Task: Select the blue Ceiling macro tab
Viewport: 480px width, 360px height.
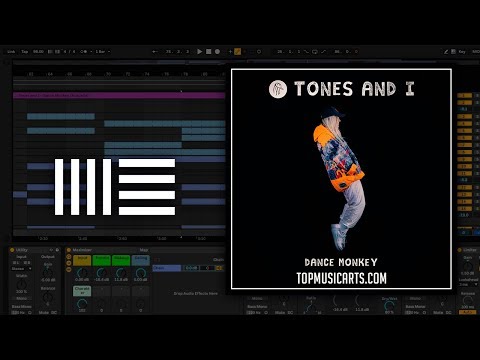Action: (141, 260)
